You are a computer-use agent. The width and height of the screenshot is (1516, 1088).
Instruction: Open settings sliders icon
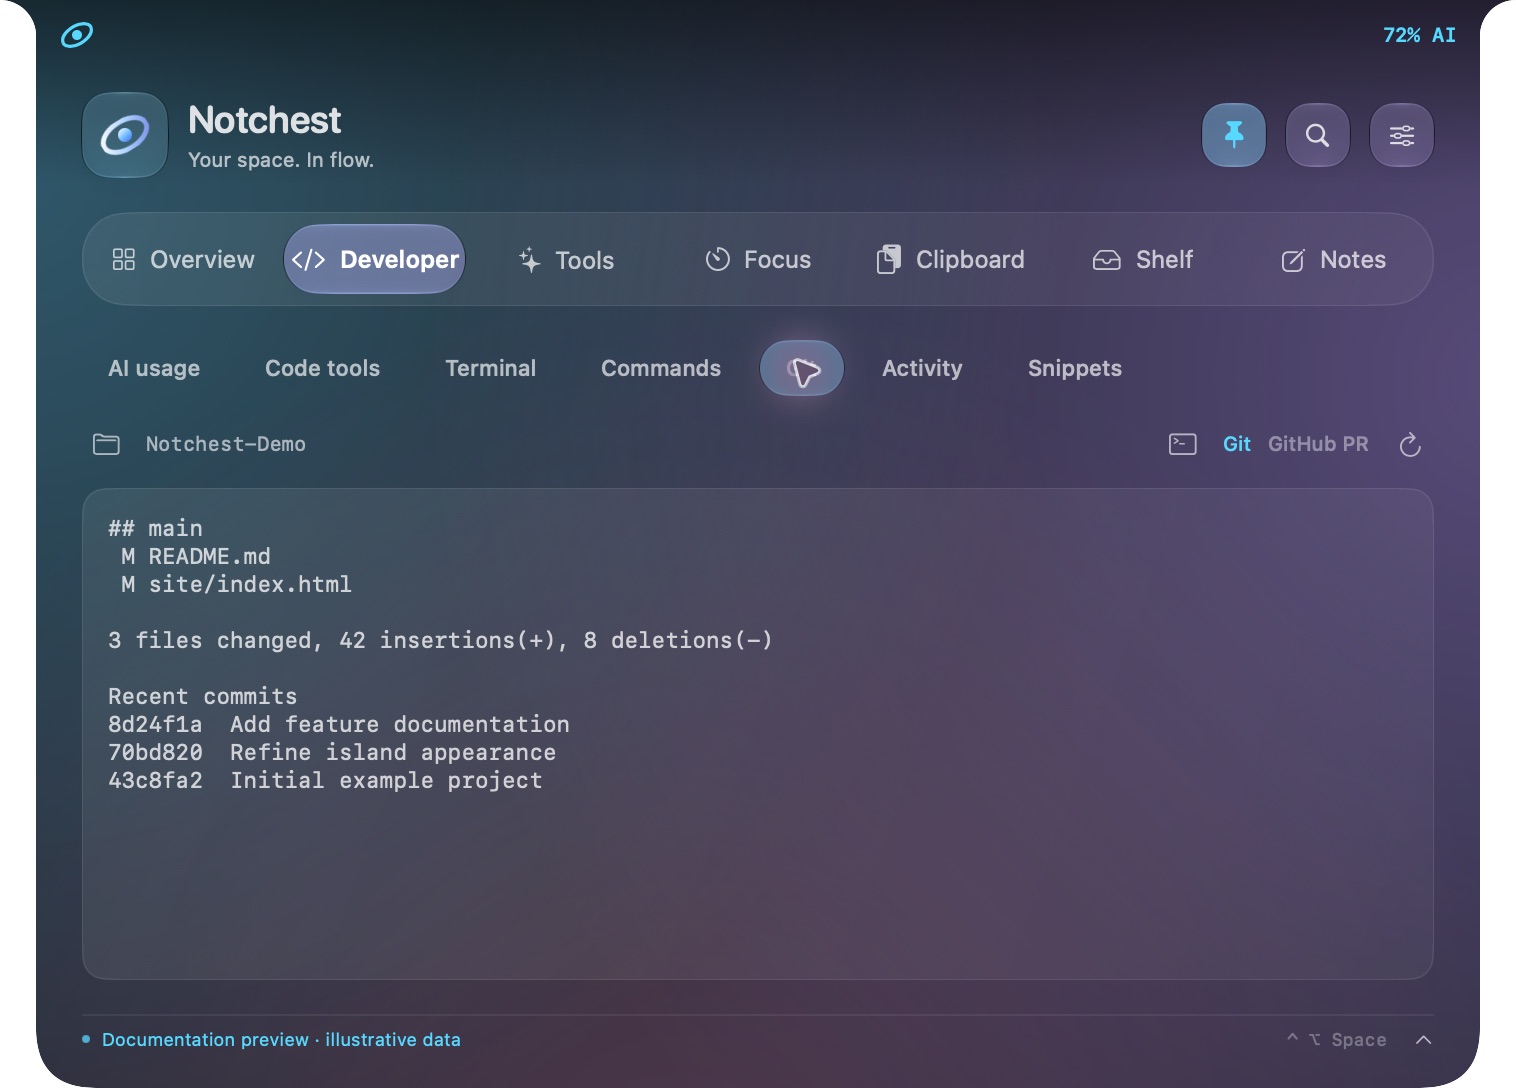tap(1402, 135)
